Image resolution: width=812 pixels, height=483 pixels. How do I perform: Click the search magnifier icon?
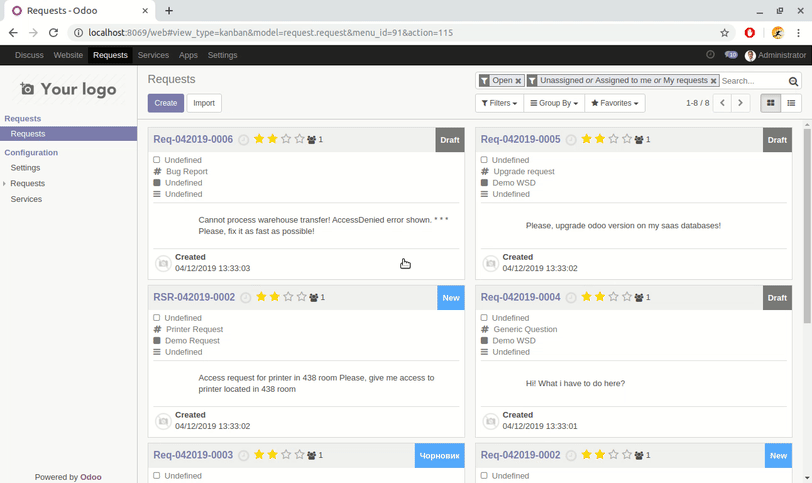(x=793, y=81)
